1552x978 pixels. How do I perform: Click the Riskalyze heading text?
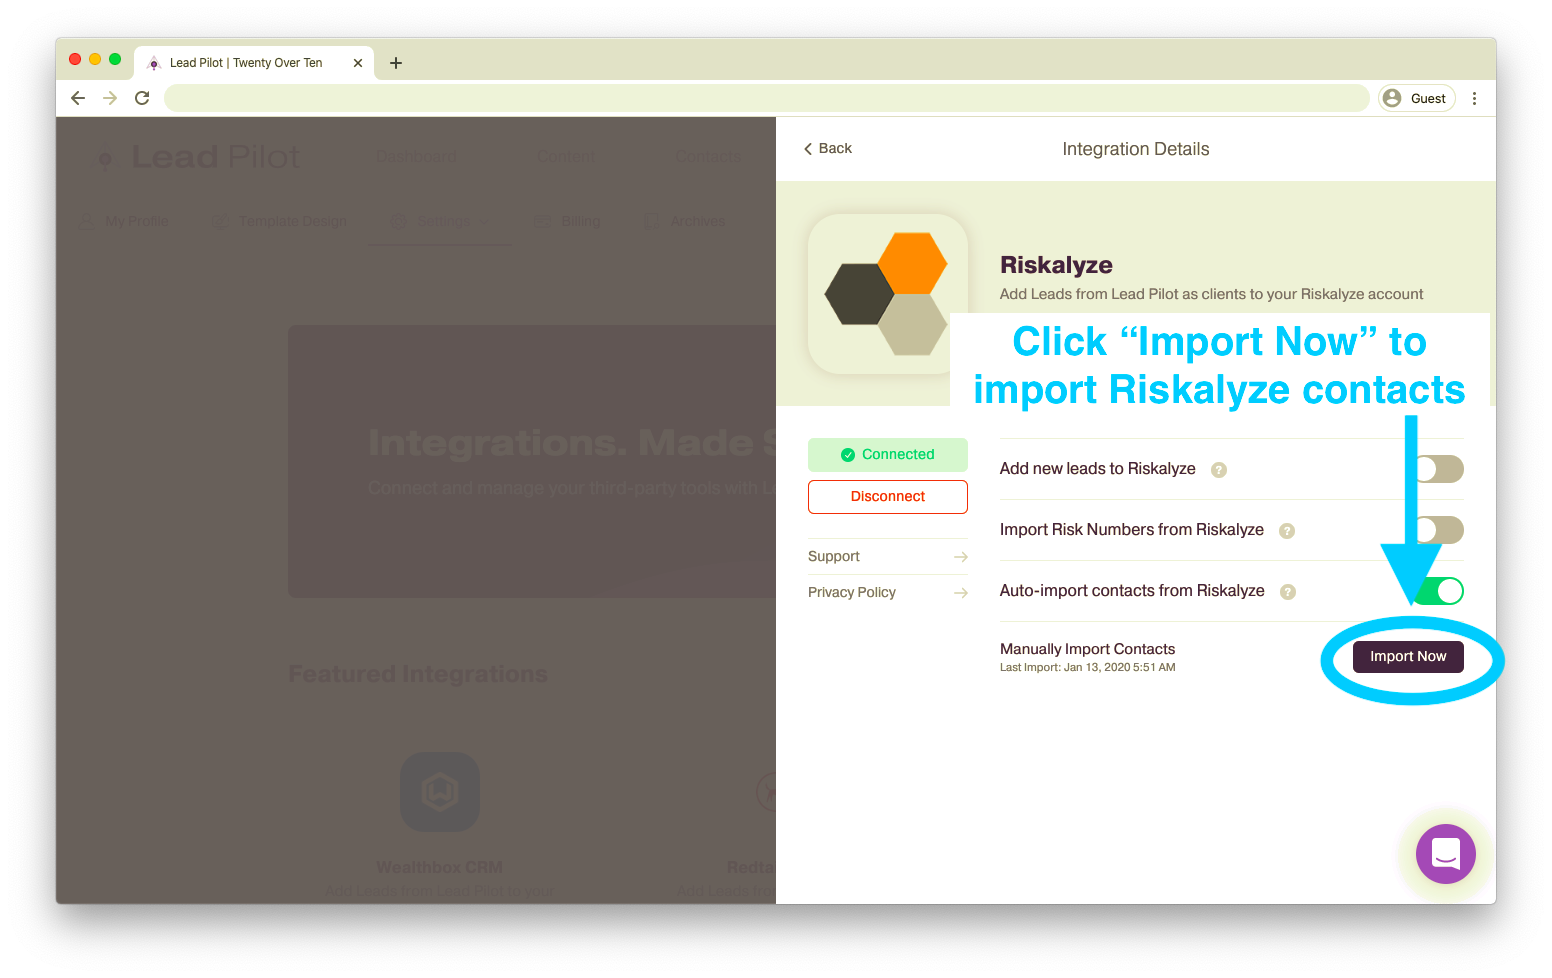click(x=1056, y=265)
